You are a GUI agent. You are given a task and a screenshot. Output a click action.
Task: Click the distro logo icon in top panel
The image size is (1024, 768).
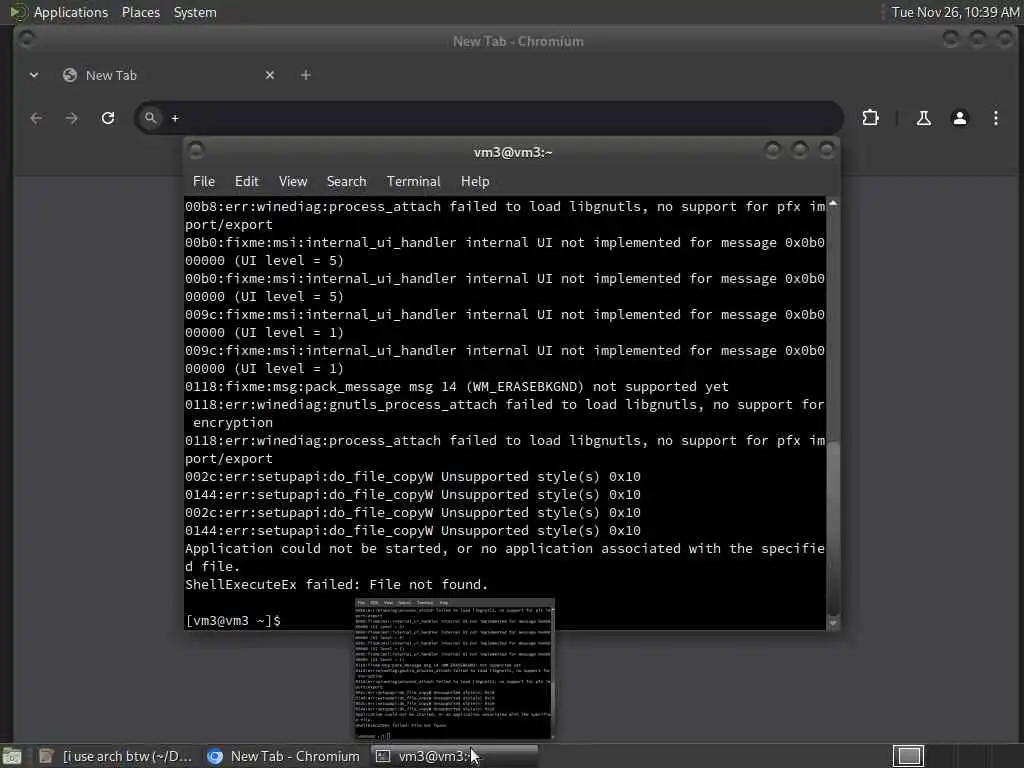click(18, 12)
